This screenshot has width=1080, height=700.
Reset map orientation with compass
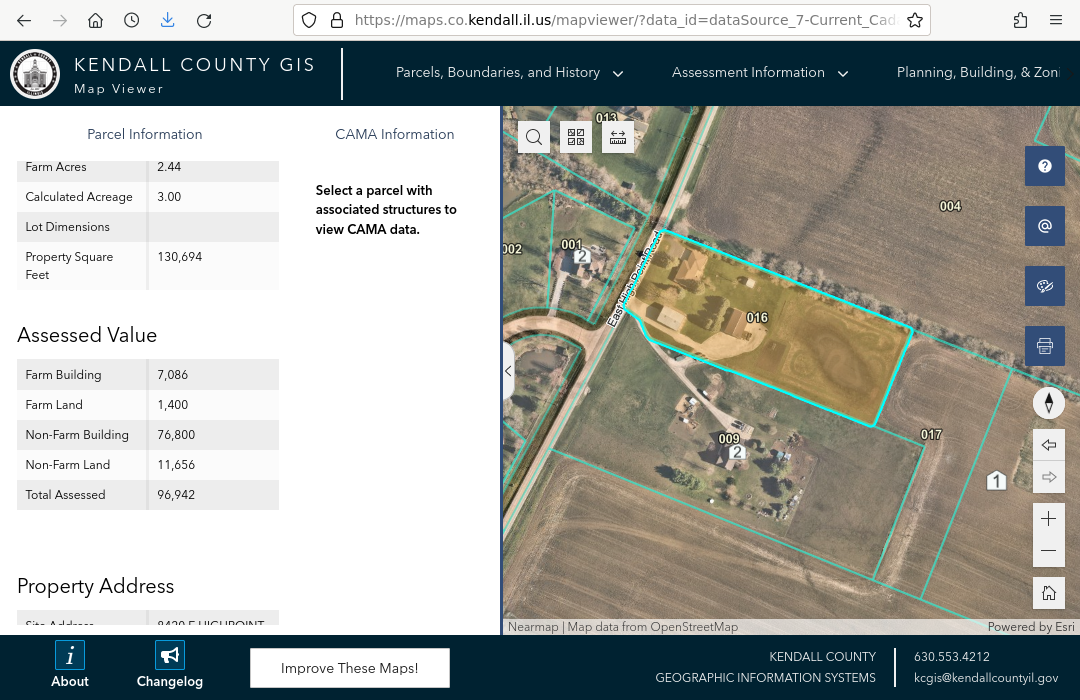[1048, 403]
